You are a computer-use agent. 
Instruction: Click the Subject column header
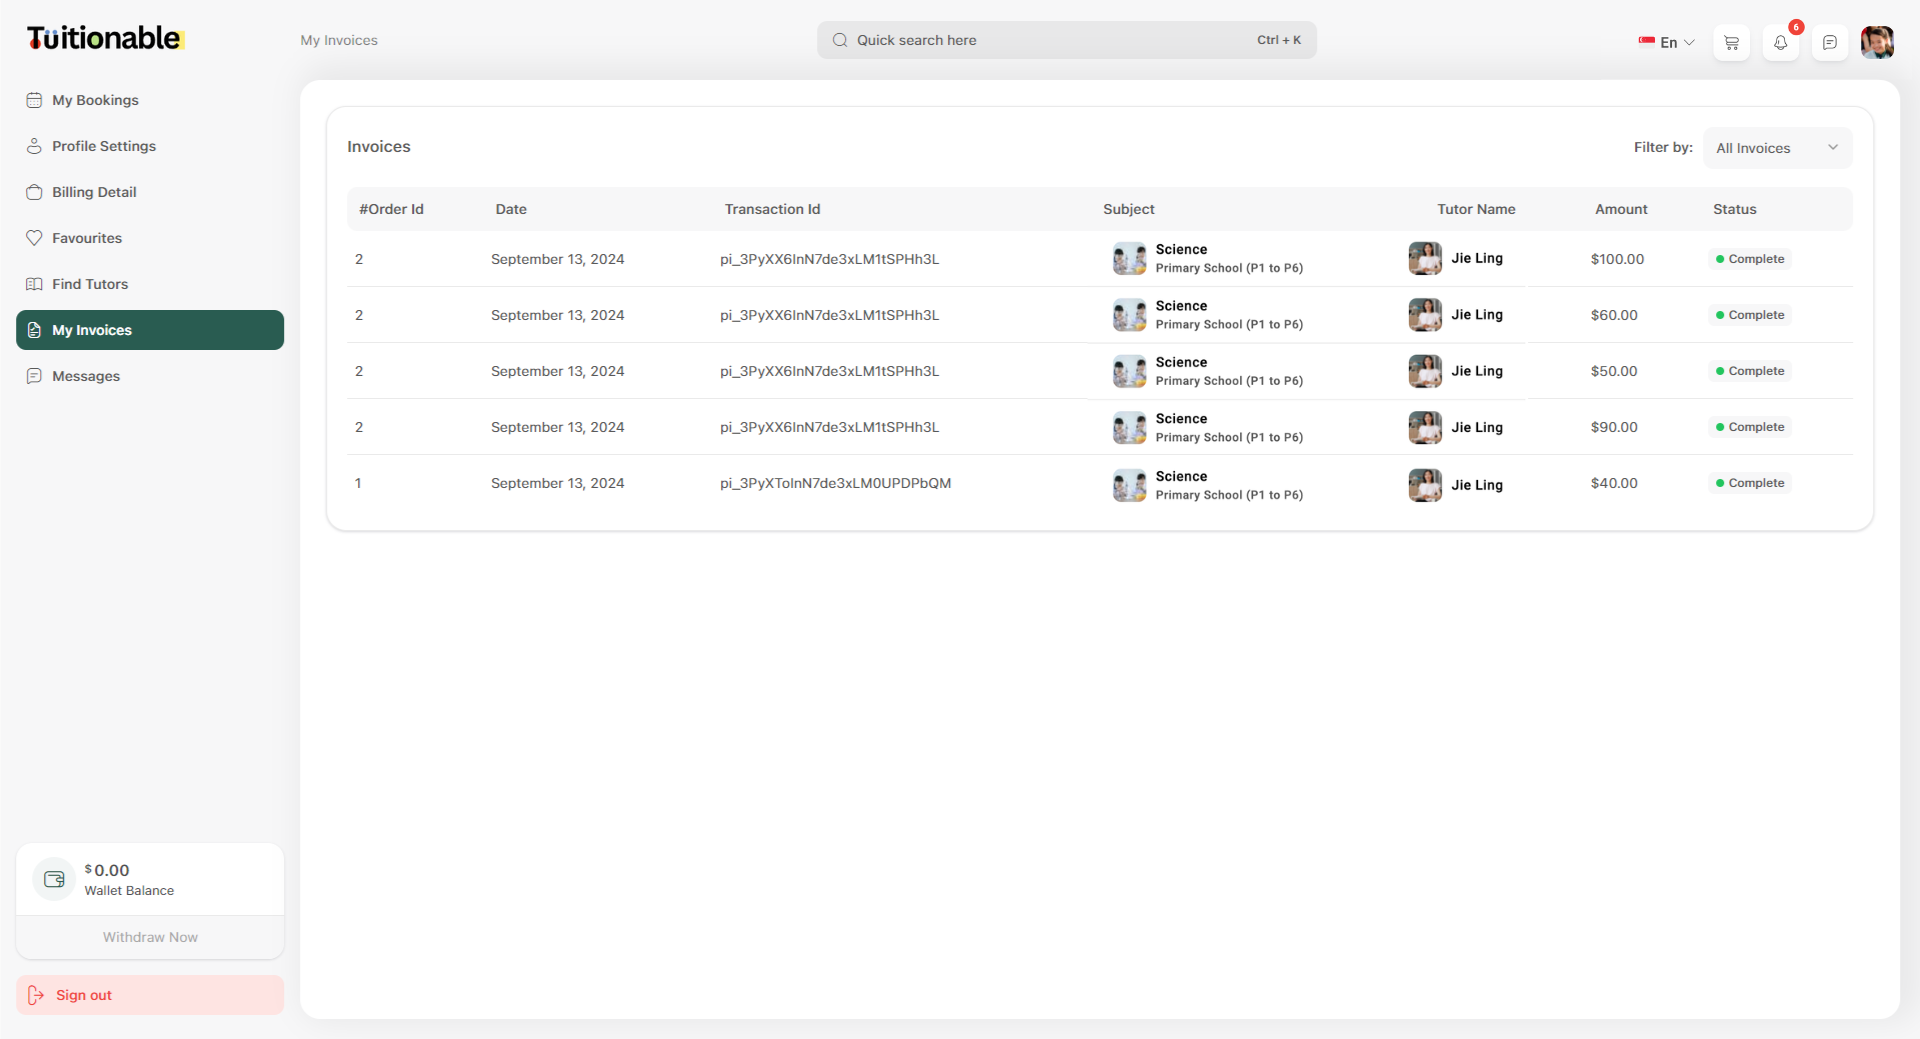[x=1129, y=209]
